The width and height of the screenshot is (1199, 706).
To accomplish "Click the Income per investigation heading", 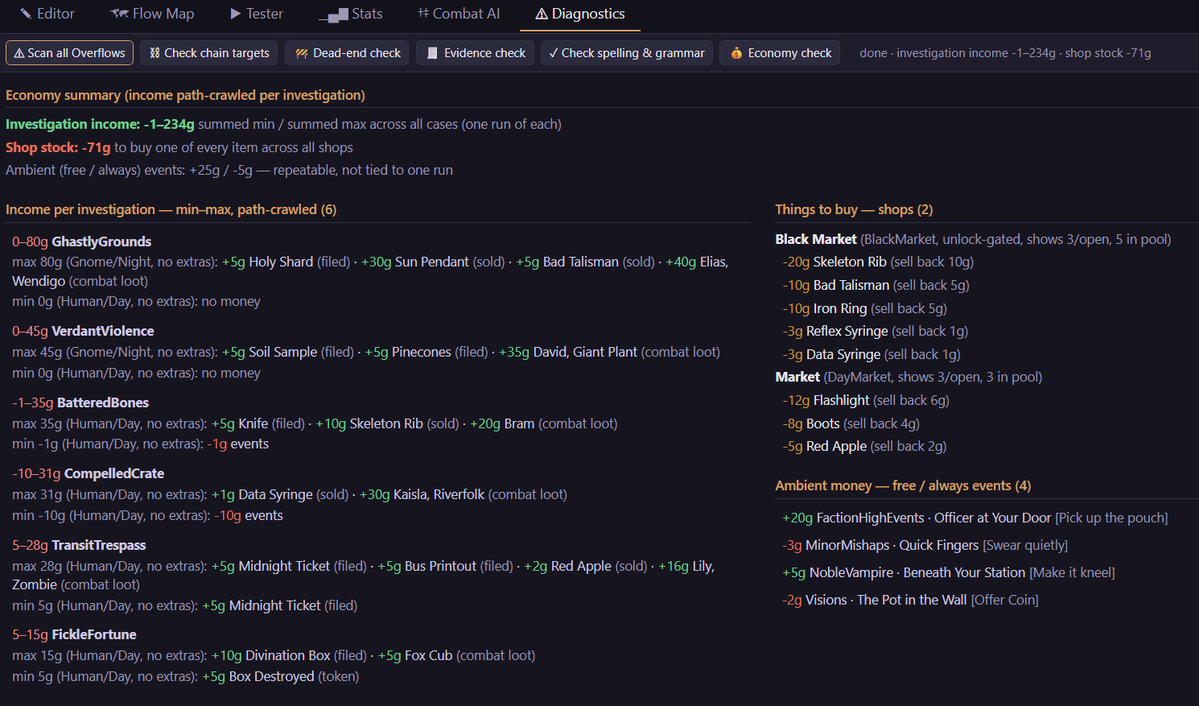I will [x=171, y=210].
